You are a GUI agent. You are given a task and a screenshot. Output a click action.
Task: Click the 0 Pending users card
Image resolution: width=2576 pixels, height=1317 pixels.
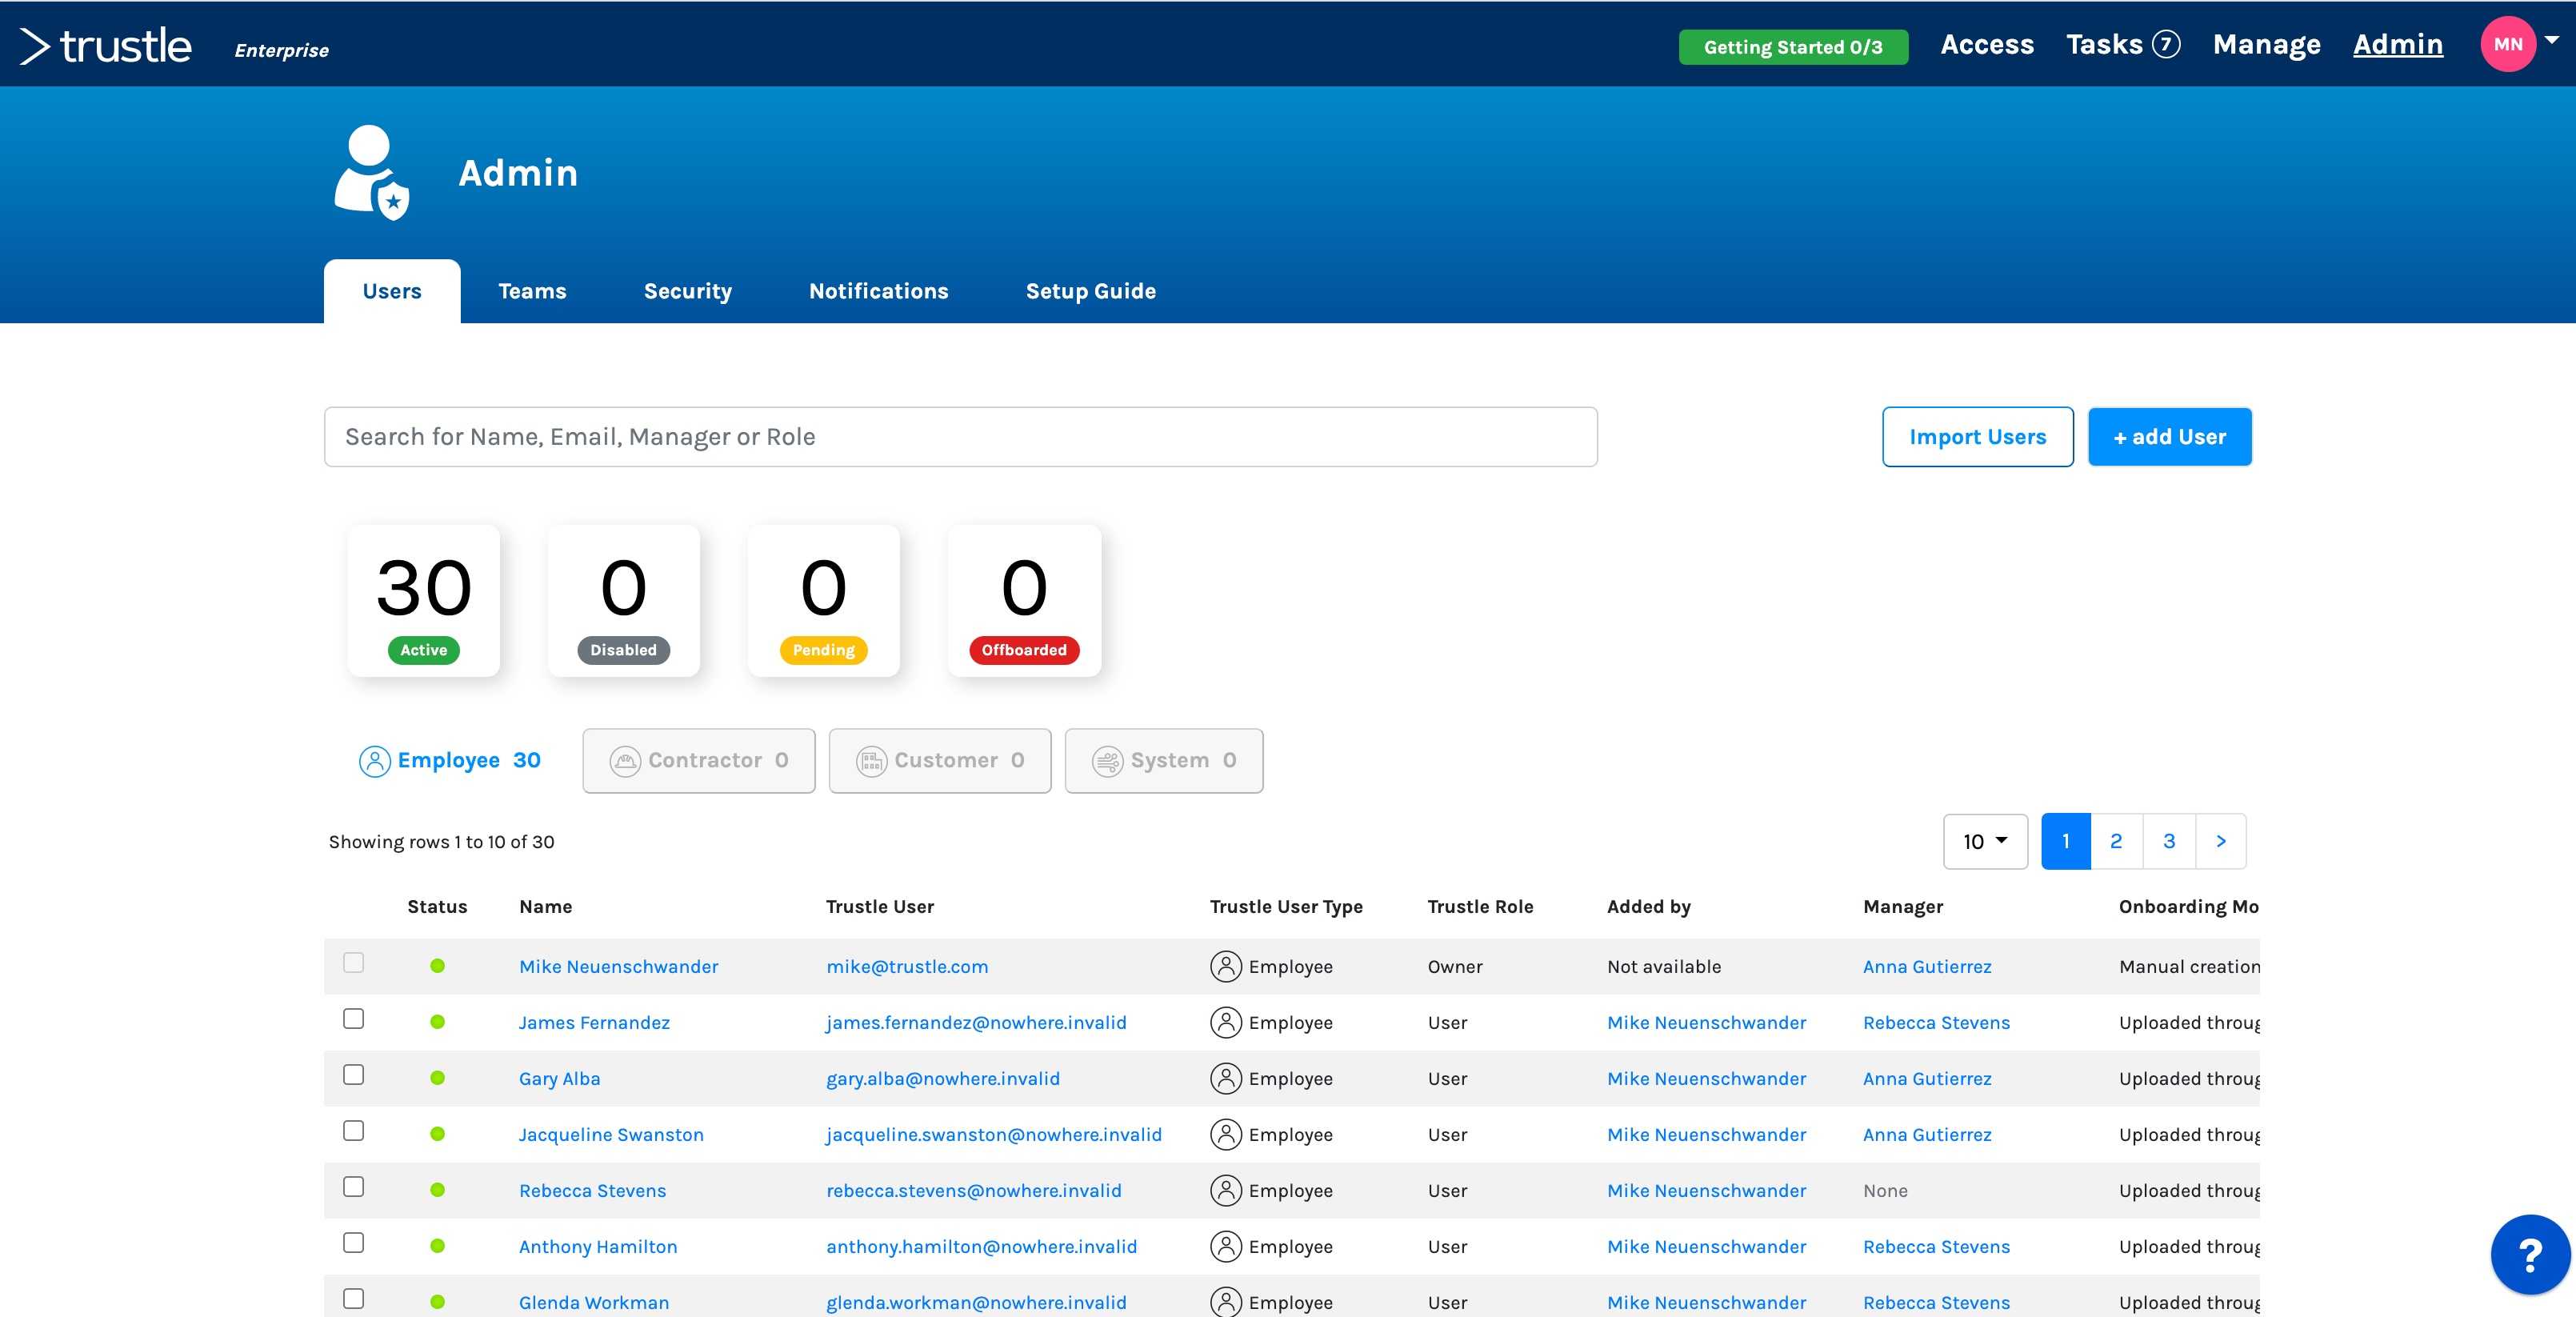click(823, 600)
